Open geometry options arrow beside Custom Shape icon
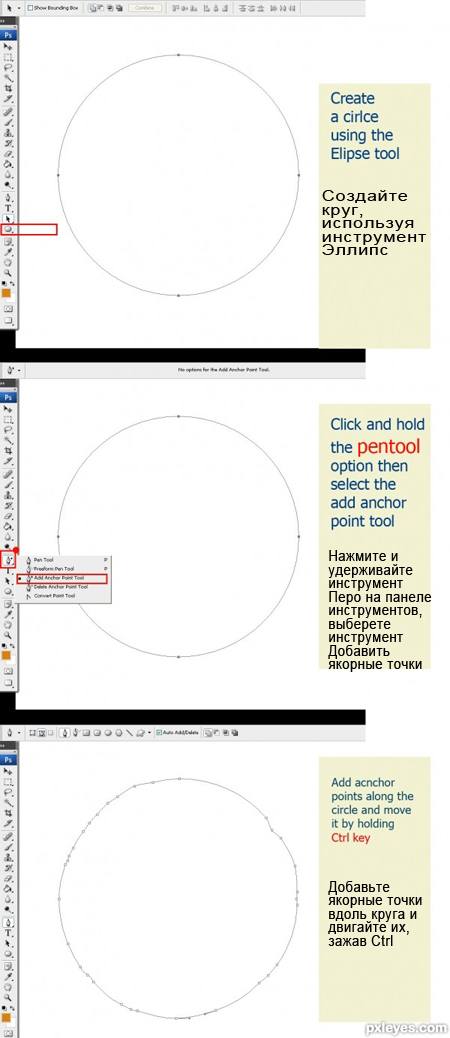The image size is (450, 1038). click(x=150, y=733)
